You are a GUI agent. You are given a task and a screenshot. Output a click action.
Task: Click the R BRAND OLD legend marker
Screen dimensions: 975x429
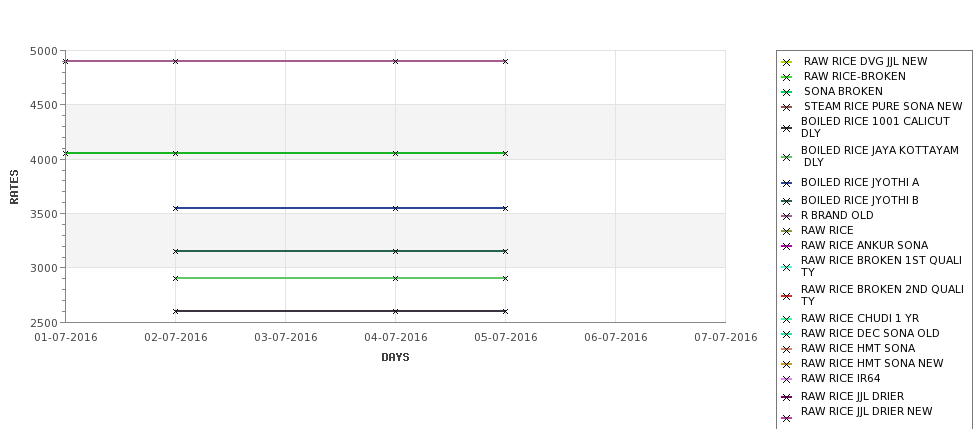pos(786,216)
